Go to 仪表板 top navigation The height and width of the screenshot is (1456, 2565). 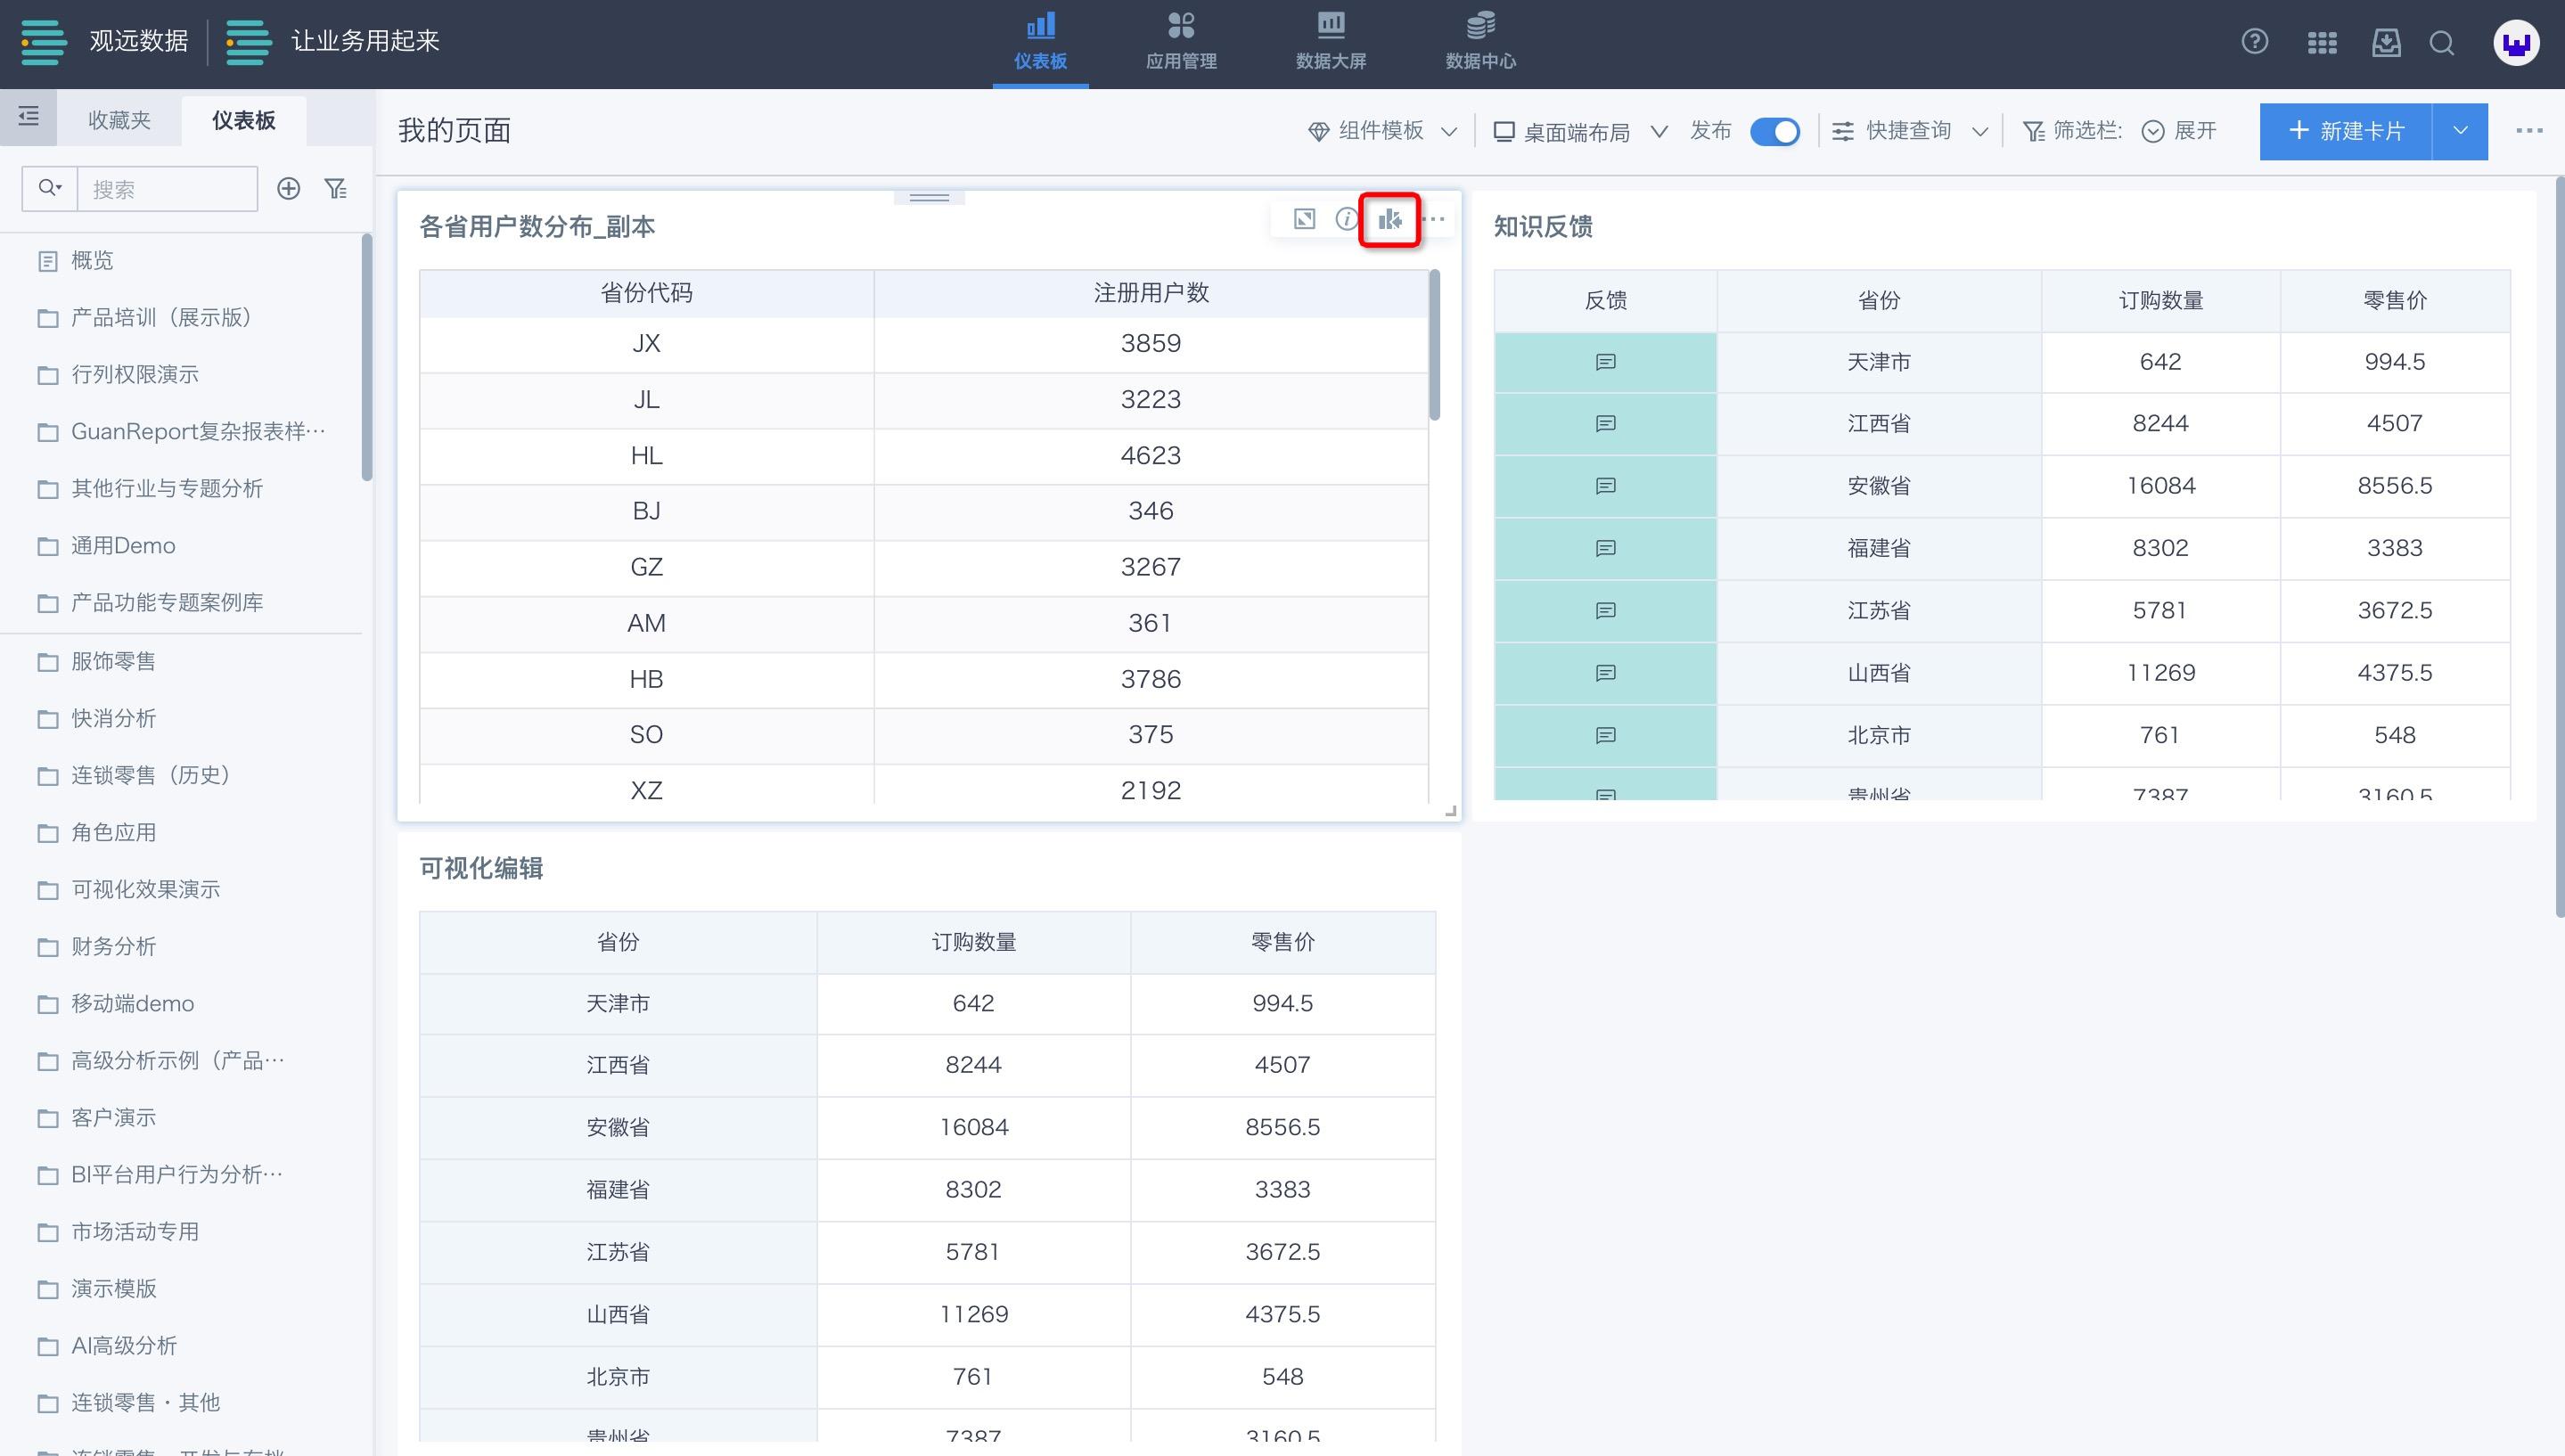(x=1040, y=42)
